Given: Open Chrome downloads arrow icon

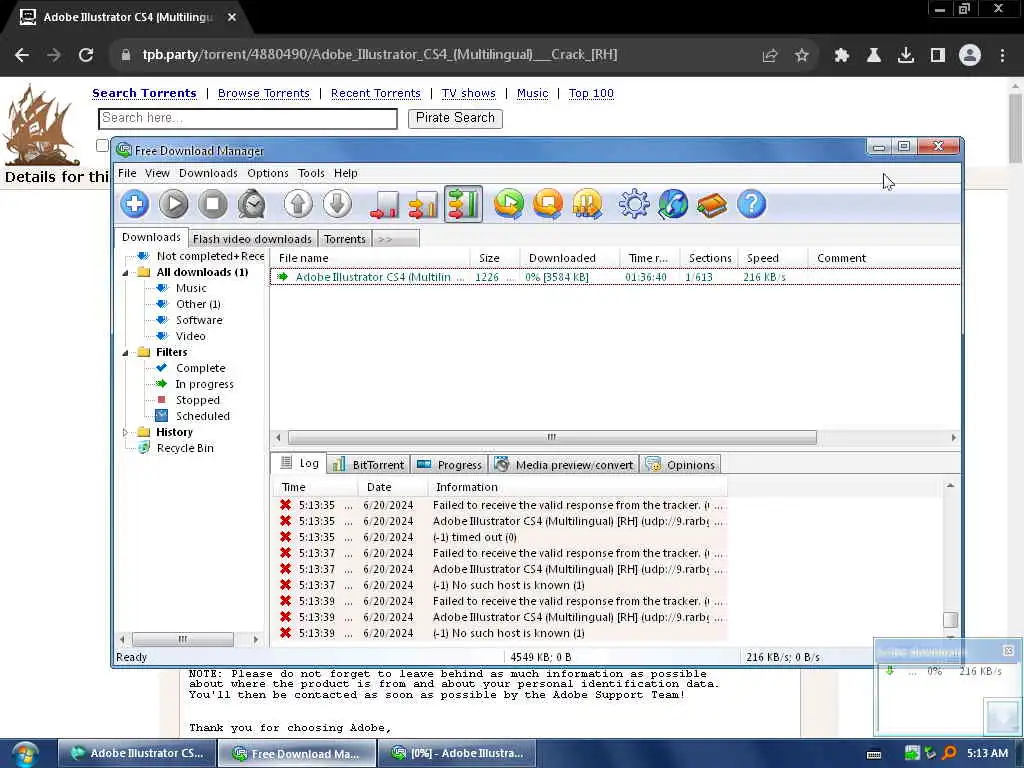Looking at the screenshot, I should (906, 55).
